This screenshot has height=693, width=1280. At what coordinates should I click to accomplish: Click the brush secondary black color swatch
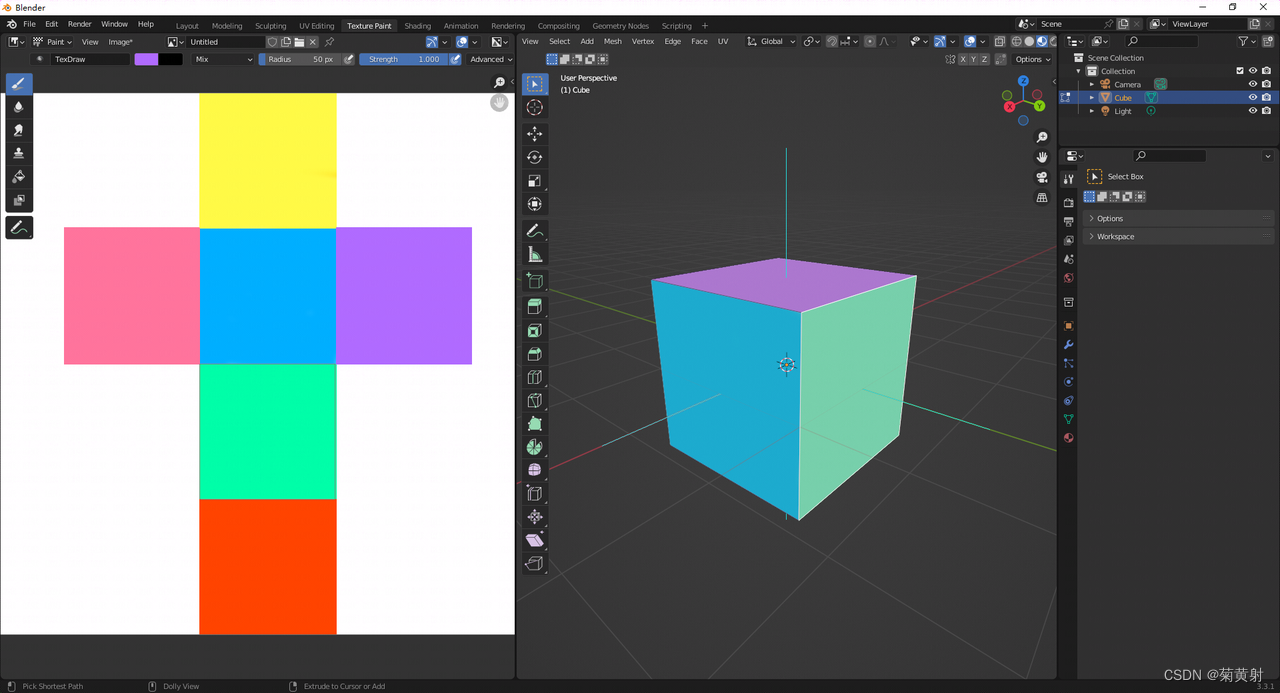(x=171, y=59)
